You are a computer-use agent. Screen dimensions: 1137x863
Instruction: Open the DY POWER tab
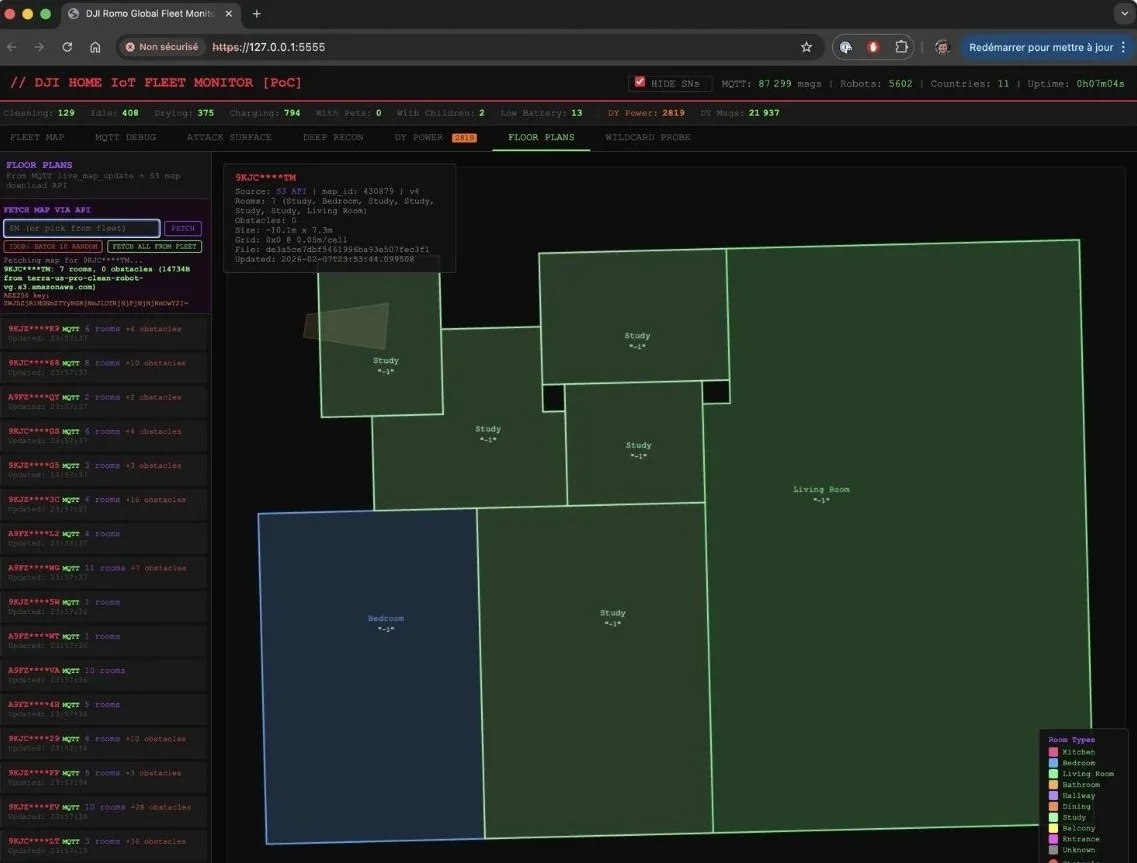coord(435,137)
